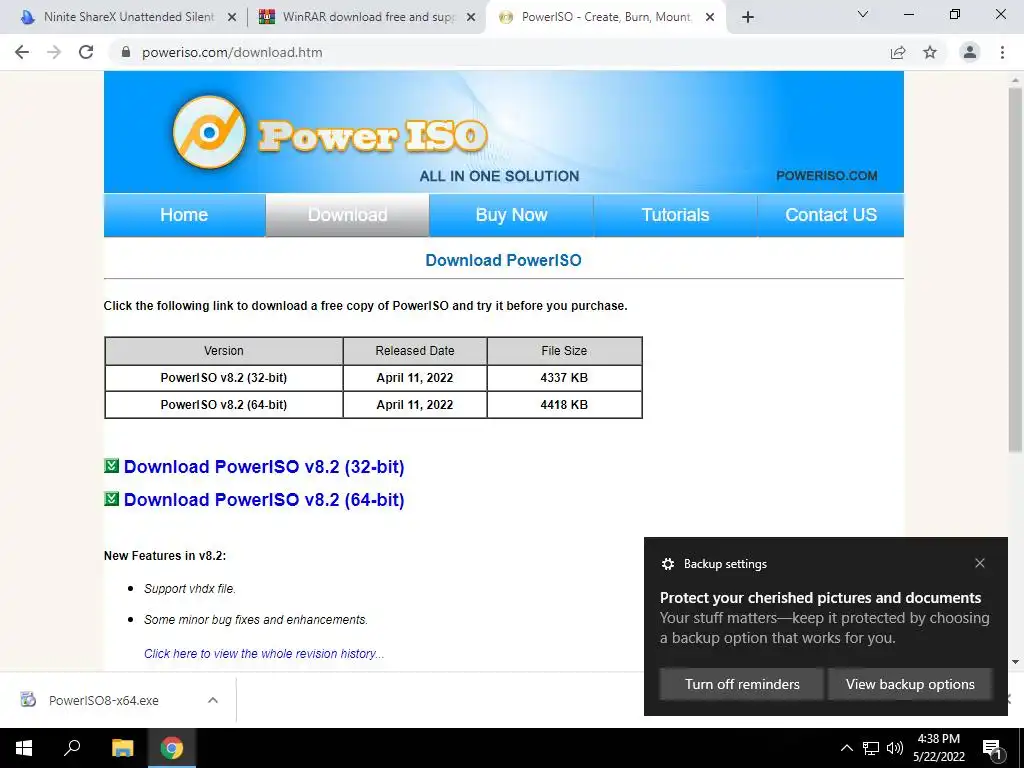Open Windows taskbar search
This screenshot has height=768, width=1024.
point(72,748)
